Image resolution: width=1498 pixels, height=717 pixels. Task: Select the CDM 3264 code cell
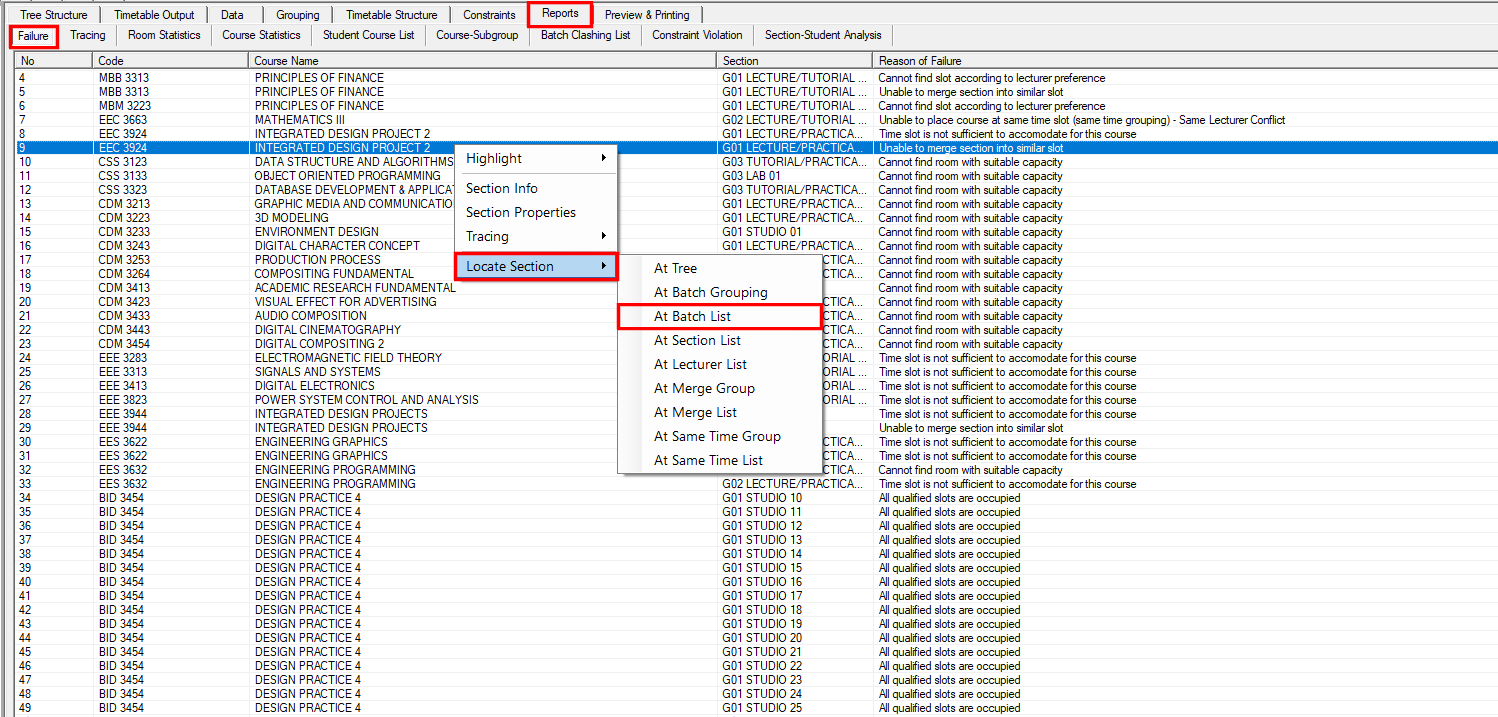[x=123, y=274]
